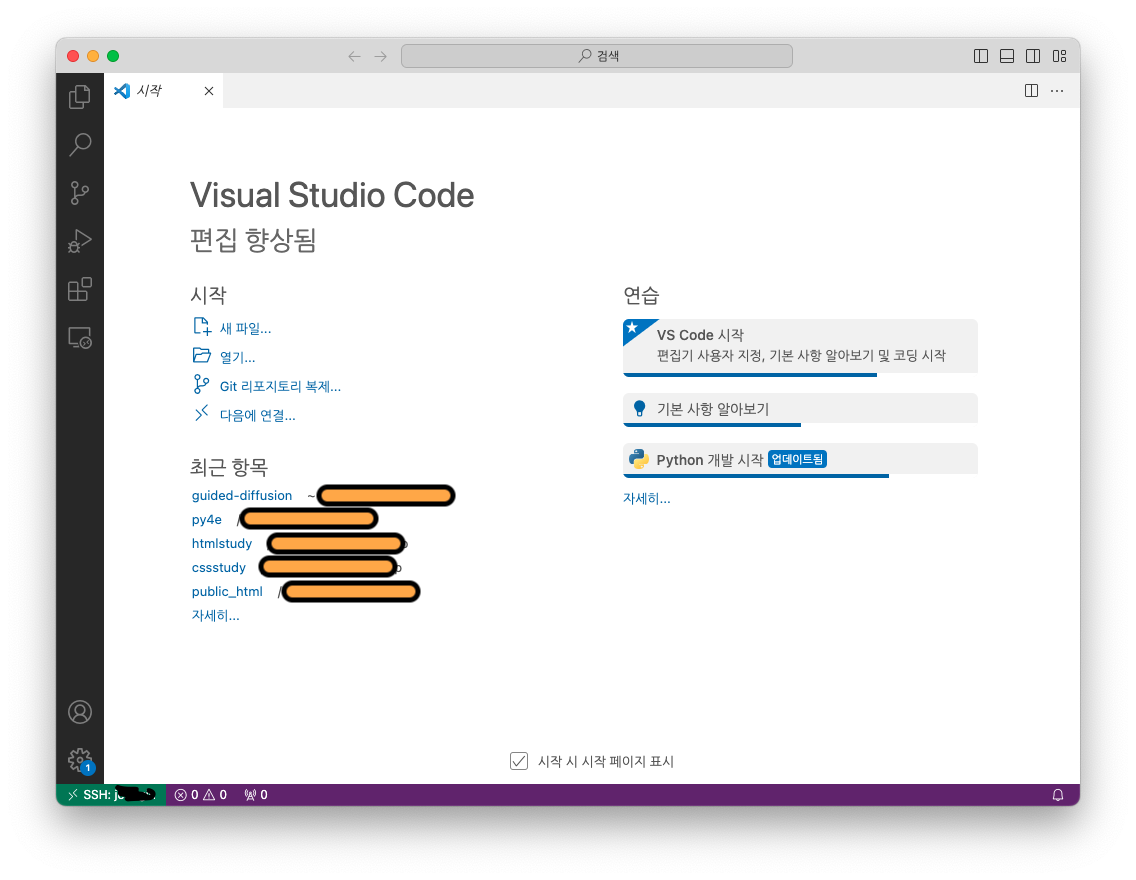
Task: Open recent item cssstudy
Action: point(219,567)
